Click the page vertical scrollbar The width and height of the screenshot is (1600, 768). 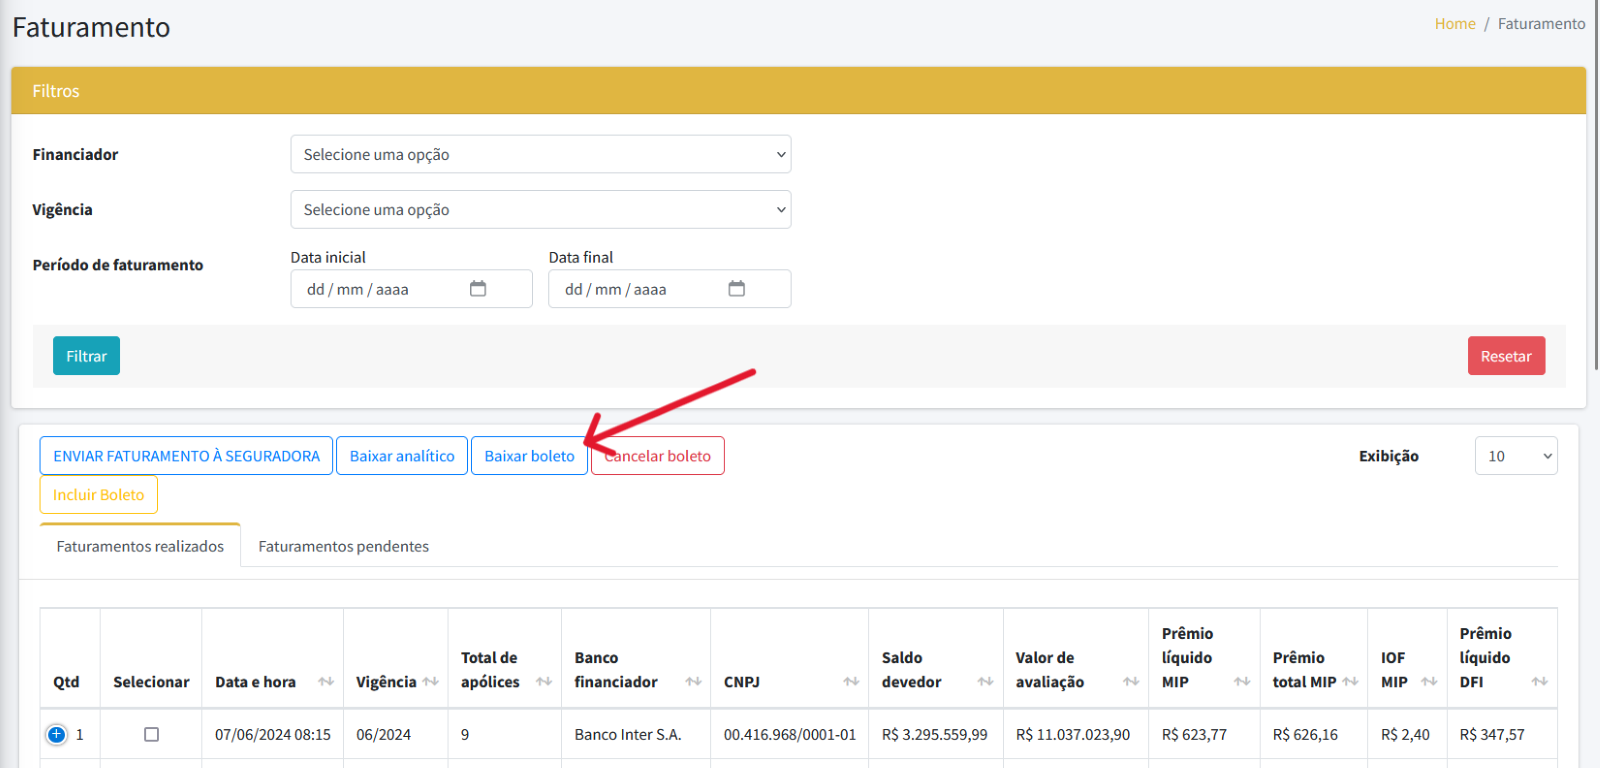pyautogui.click(x=1595, y=185)
